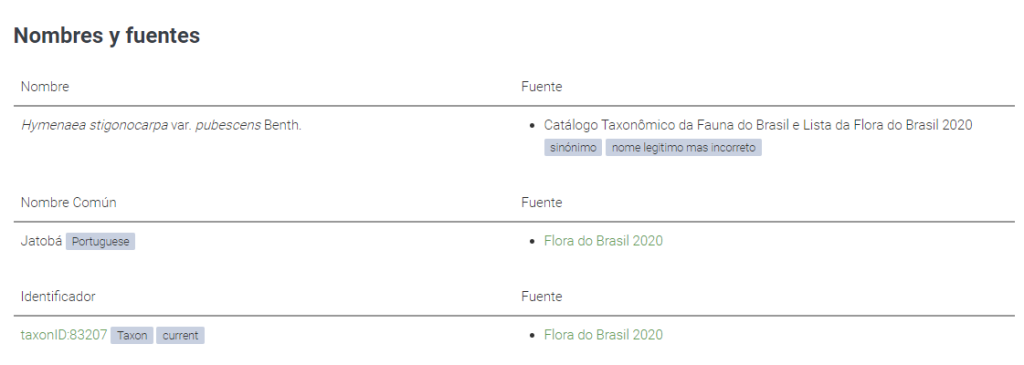
Task: Click the Benth. author abbreviation
Action: 283,125
